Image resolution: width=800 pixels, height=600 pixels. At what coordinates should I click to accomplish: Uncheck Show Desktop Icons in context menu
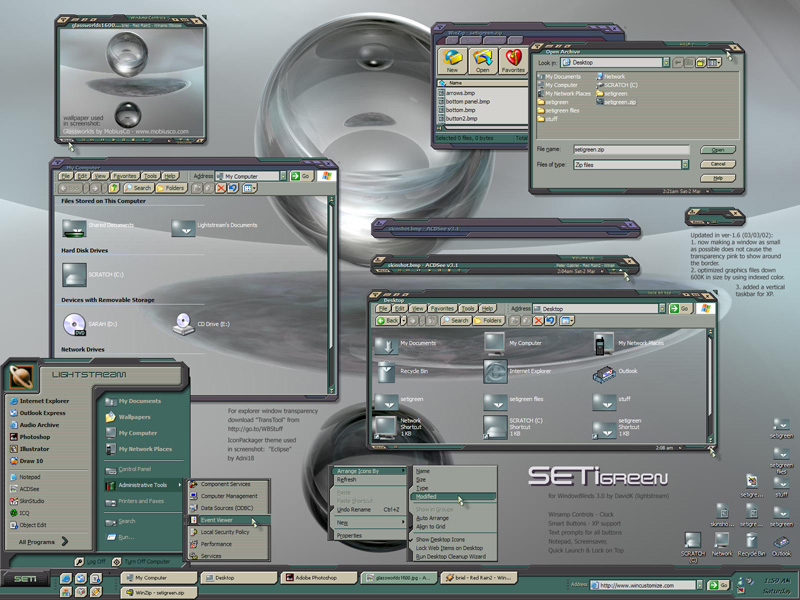440,539
